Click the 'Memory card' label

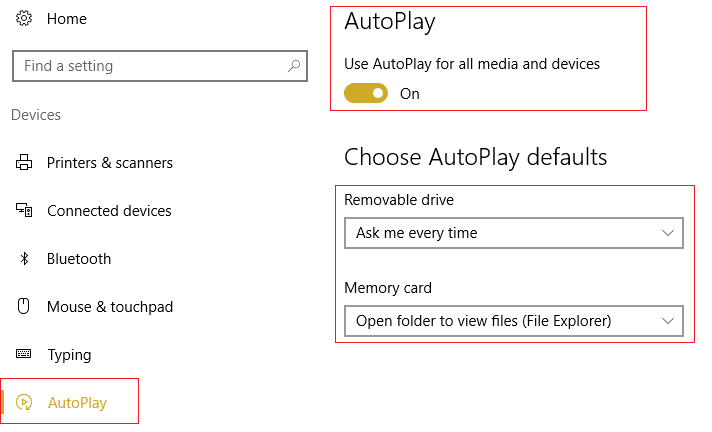[x=388, y=288]
